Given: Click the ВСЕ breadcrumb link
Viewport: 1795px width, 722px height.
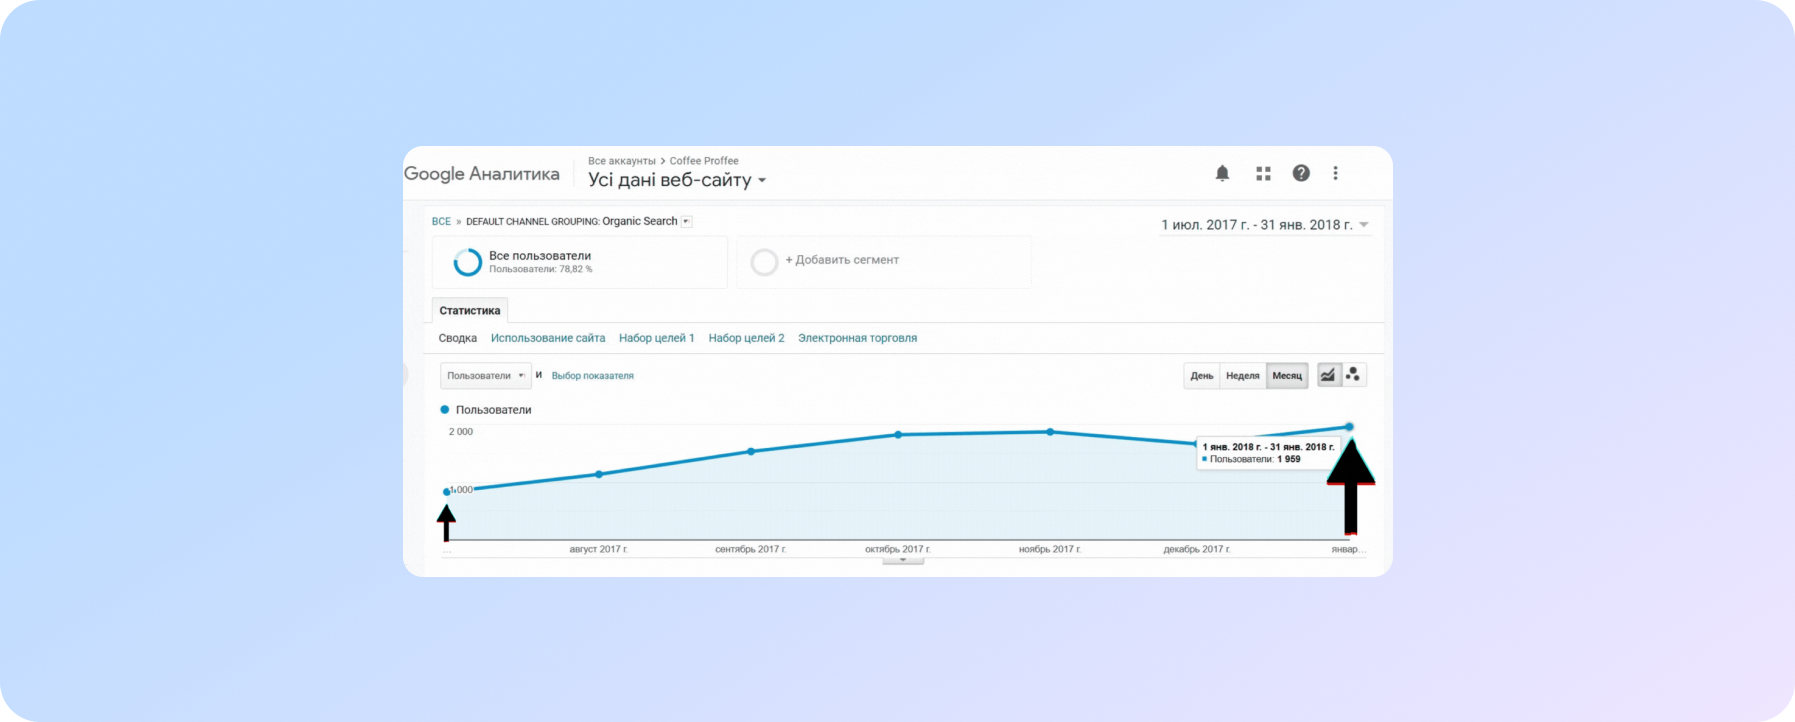Looking at the screenshot, I should coord(441,221).
